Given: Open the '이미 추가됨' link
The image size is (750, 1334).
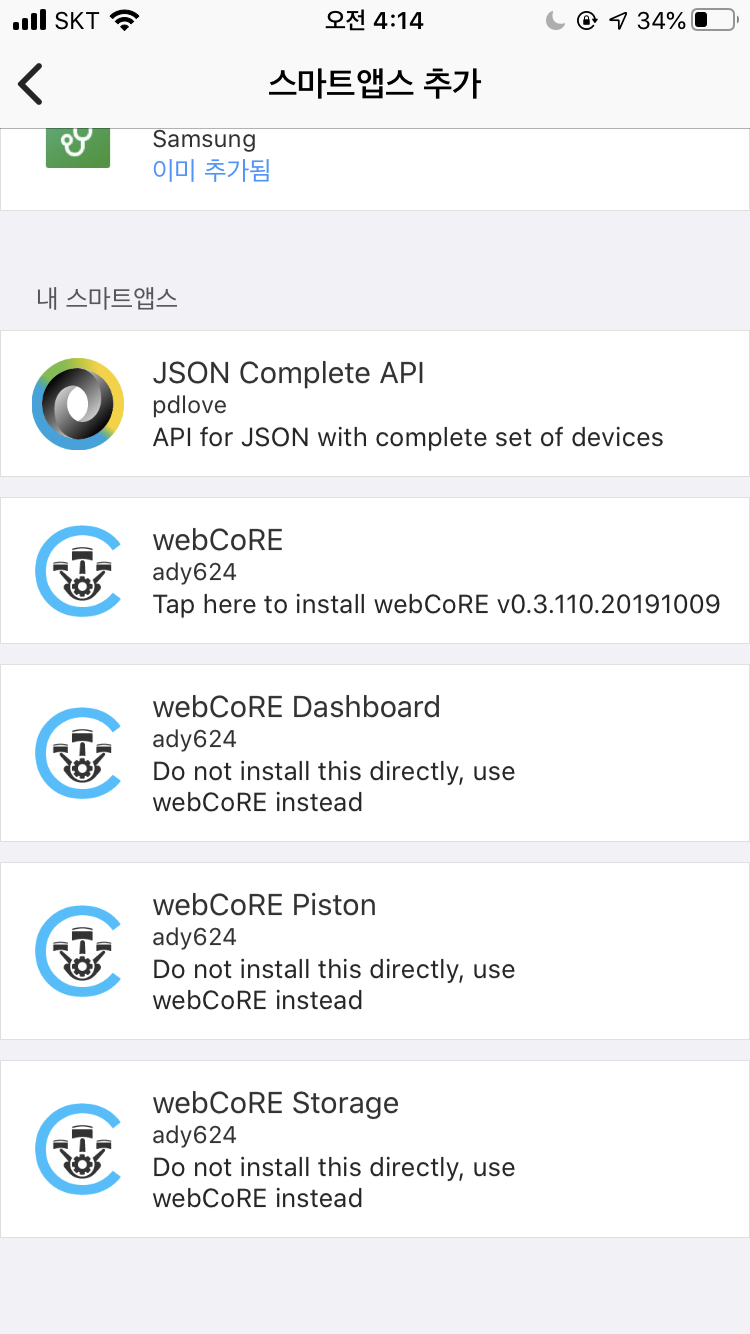Looking at the screenshot, I should (211, 170).
